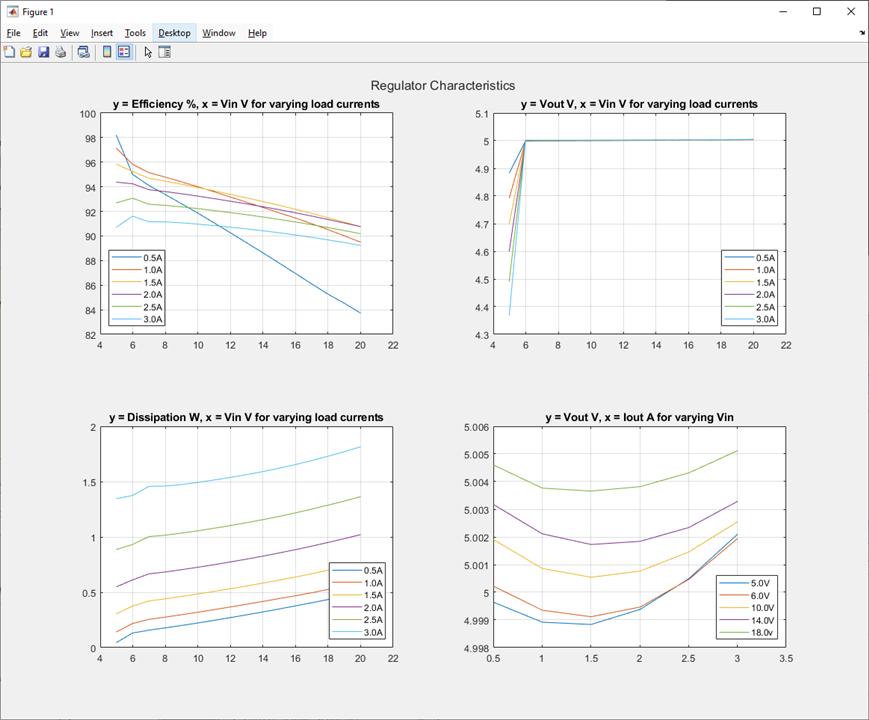Save the figure using the floppy disk icon

coord(44,52)
